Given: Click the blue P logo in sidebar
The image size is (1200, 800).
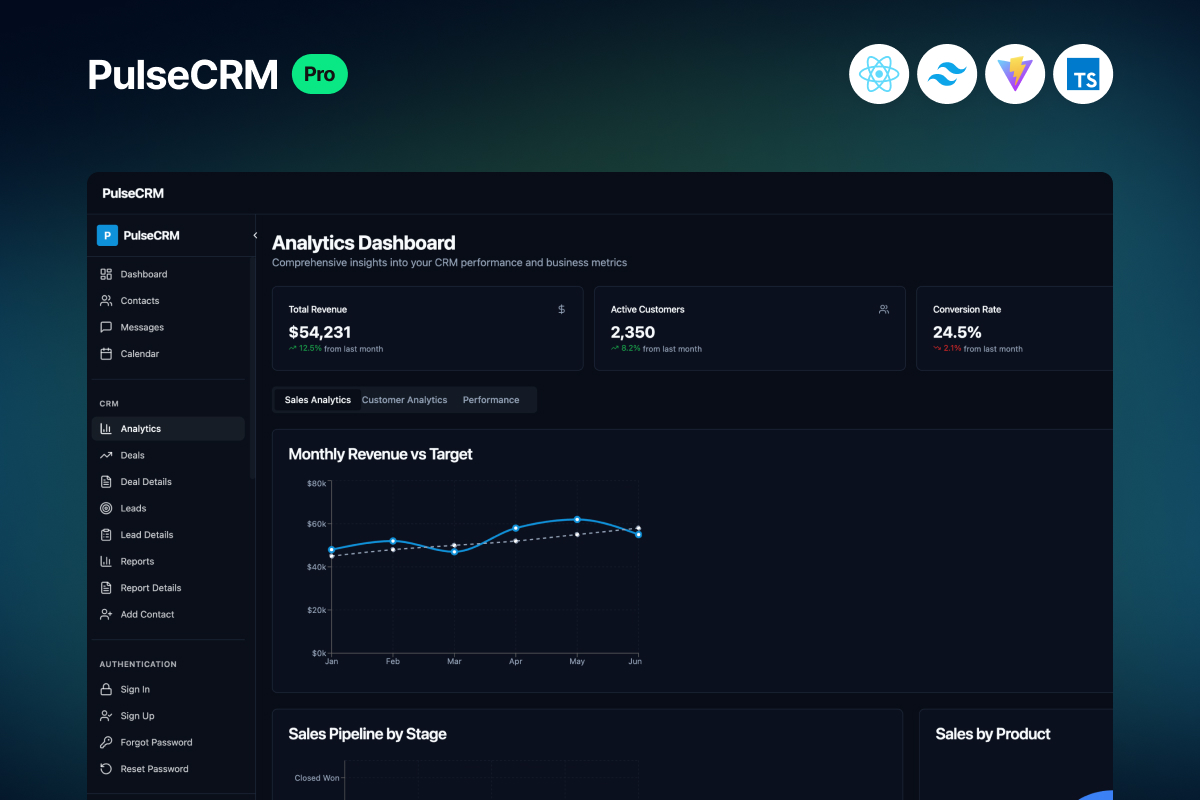Looking at the screenshot, I should tap(107, 235).
